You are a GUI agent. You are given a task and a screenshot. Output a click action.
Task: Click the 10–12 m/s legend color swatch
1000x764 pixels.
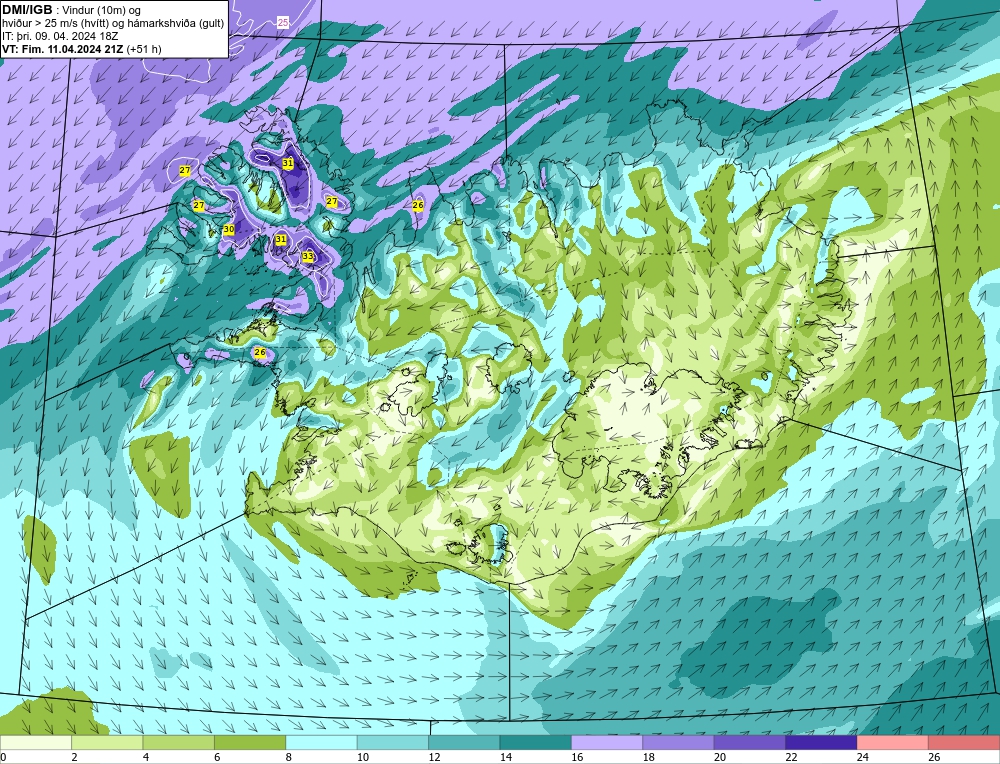393,742
